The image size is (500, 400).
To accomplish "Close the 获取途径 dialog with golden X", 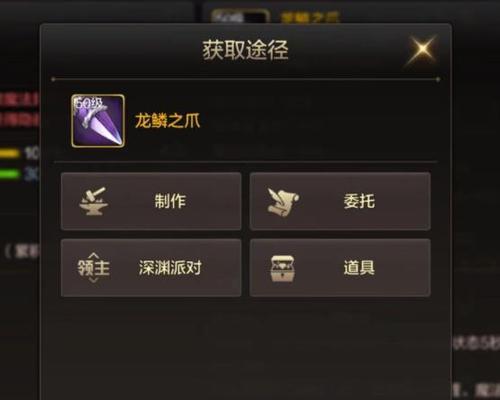I will pos(422,49).
